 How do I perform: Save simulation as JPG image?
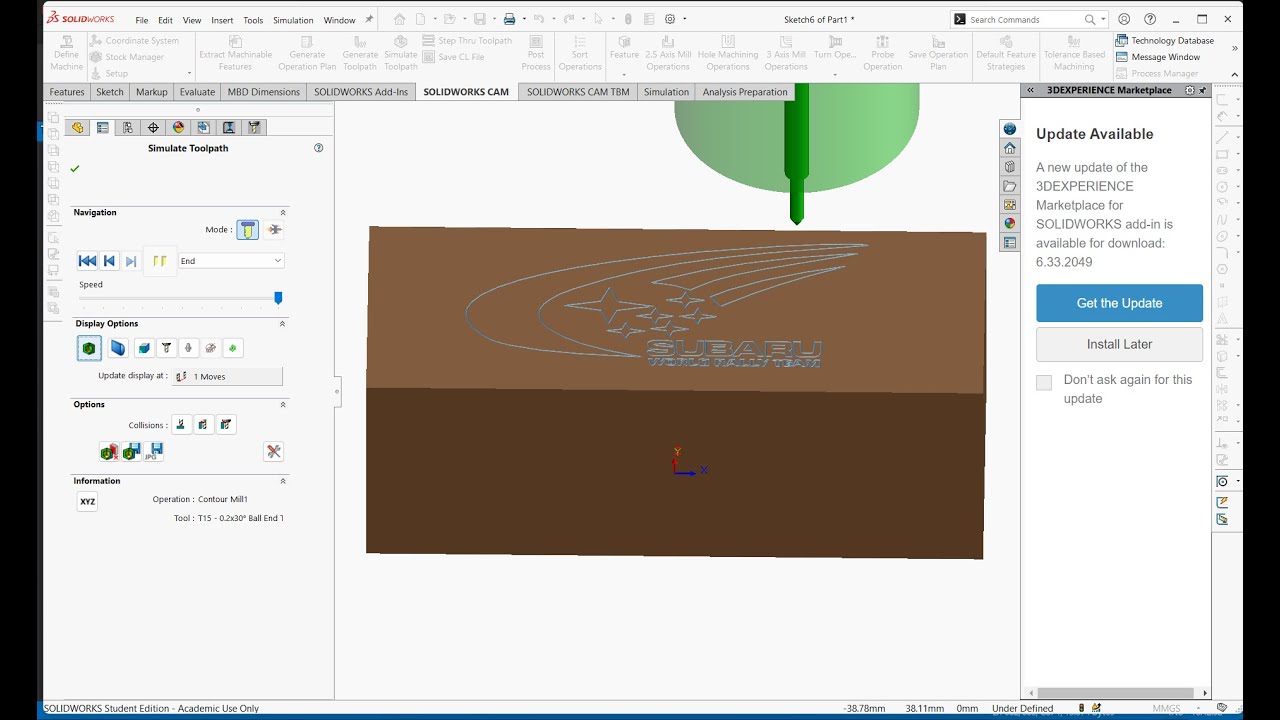[x=153, y=452]
